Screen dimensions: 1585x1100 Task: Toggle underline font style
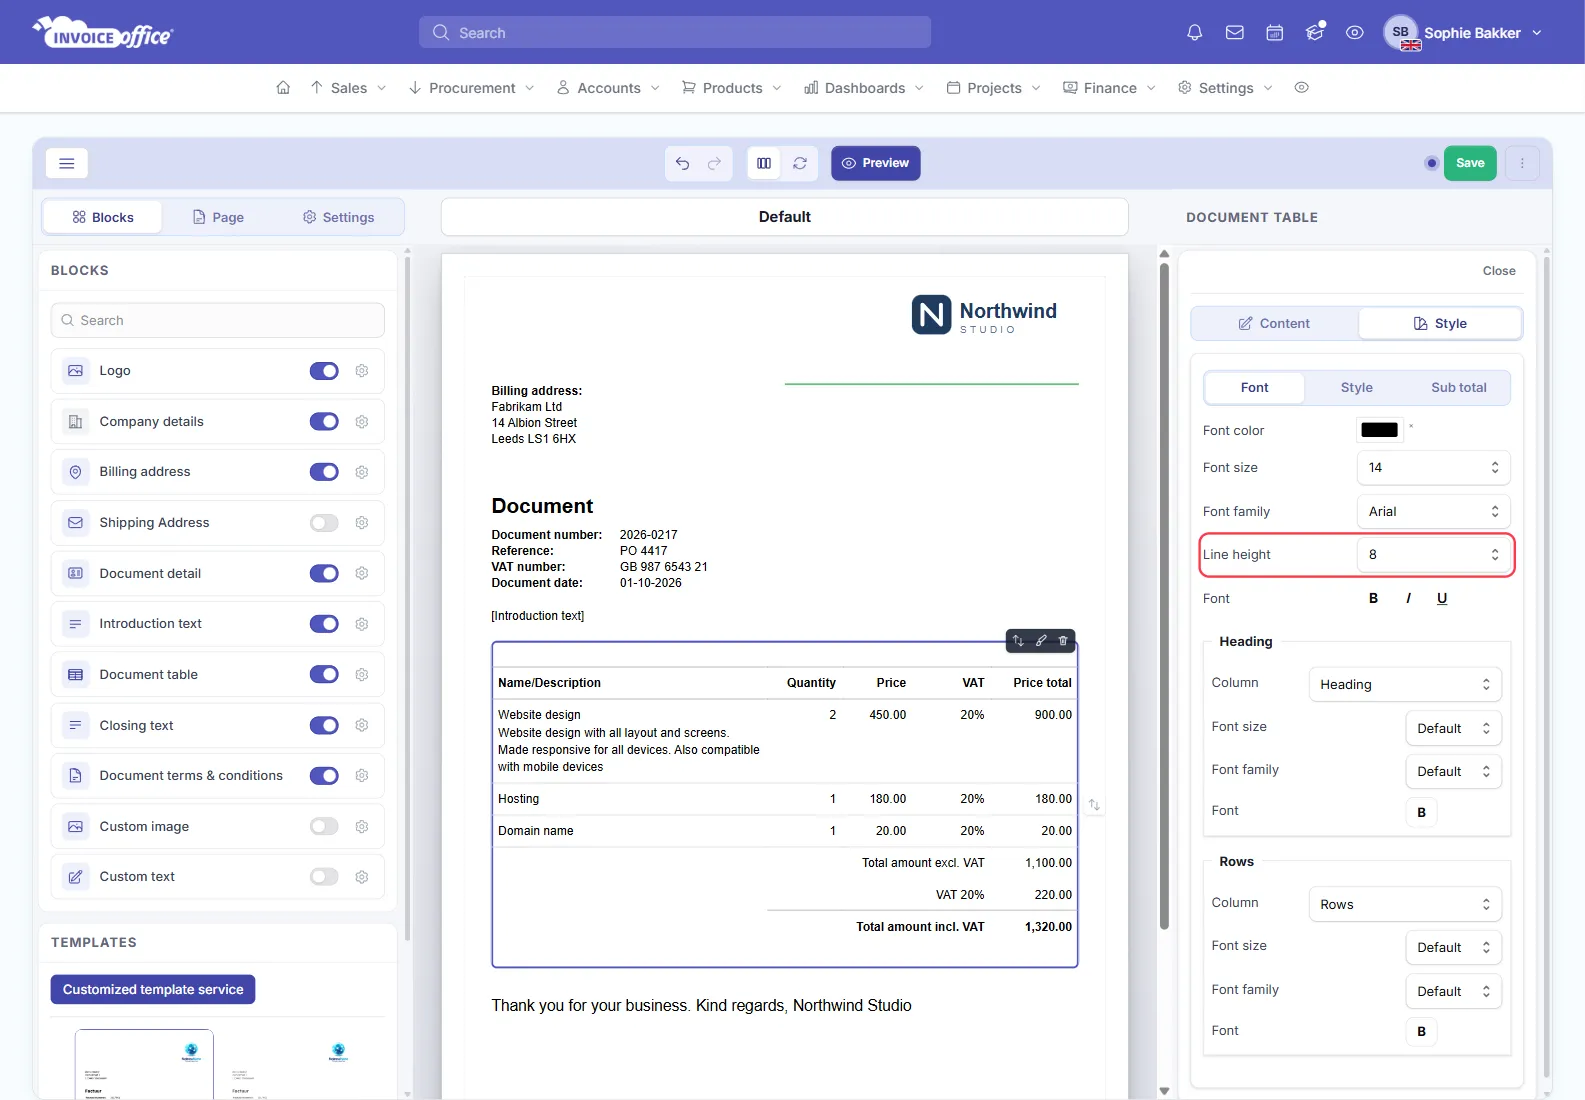point(1442,598)
